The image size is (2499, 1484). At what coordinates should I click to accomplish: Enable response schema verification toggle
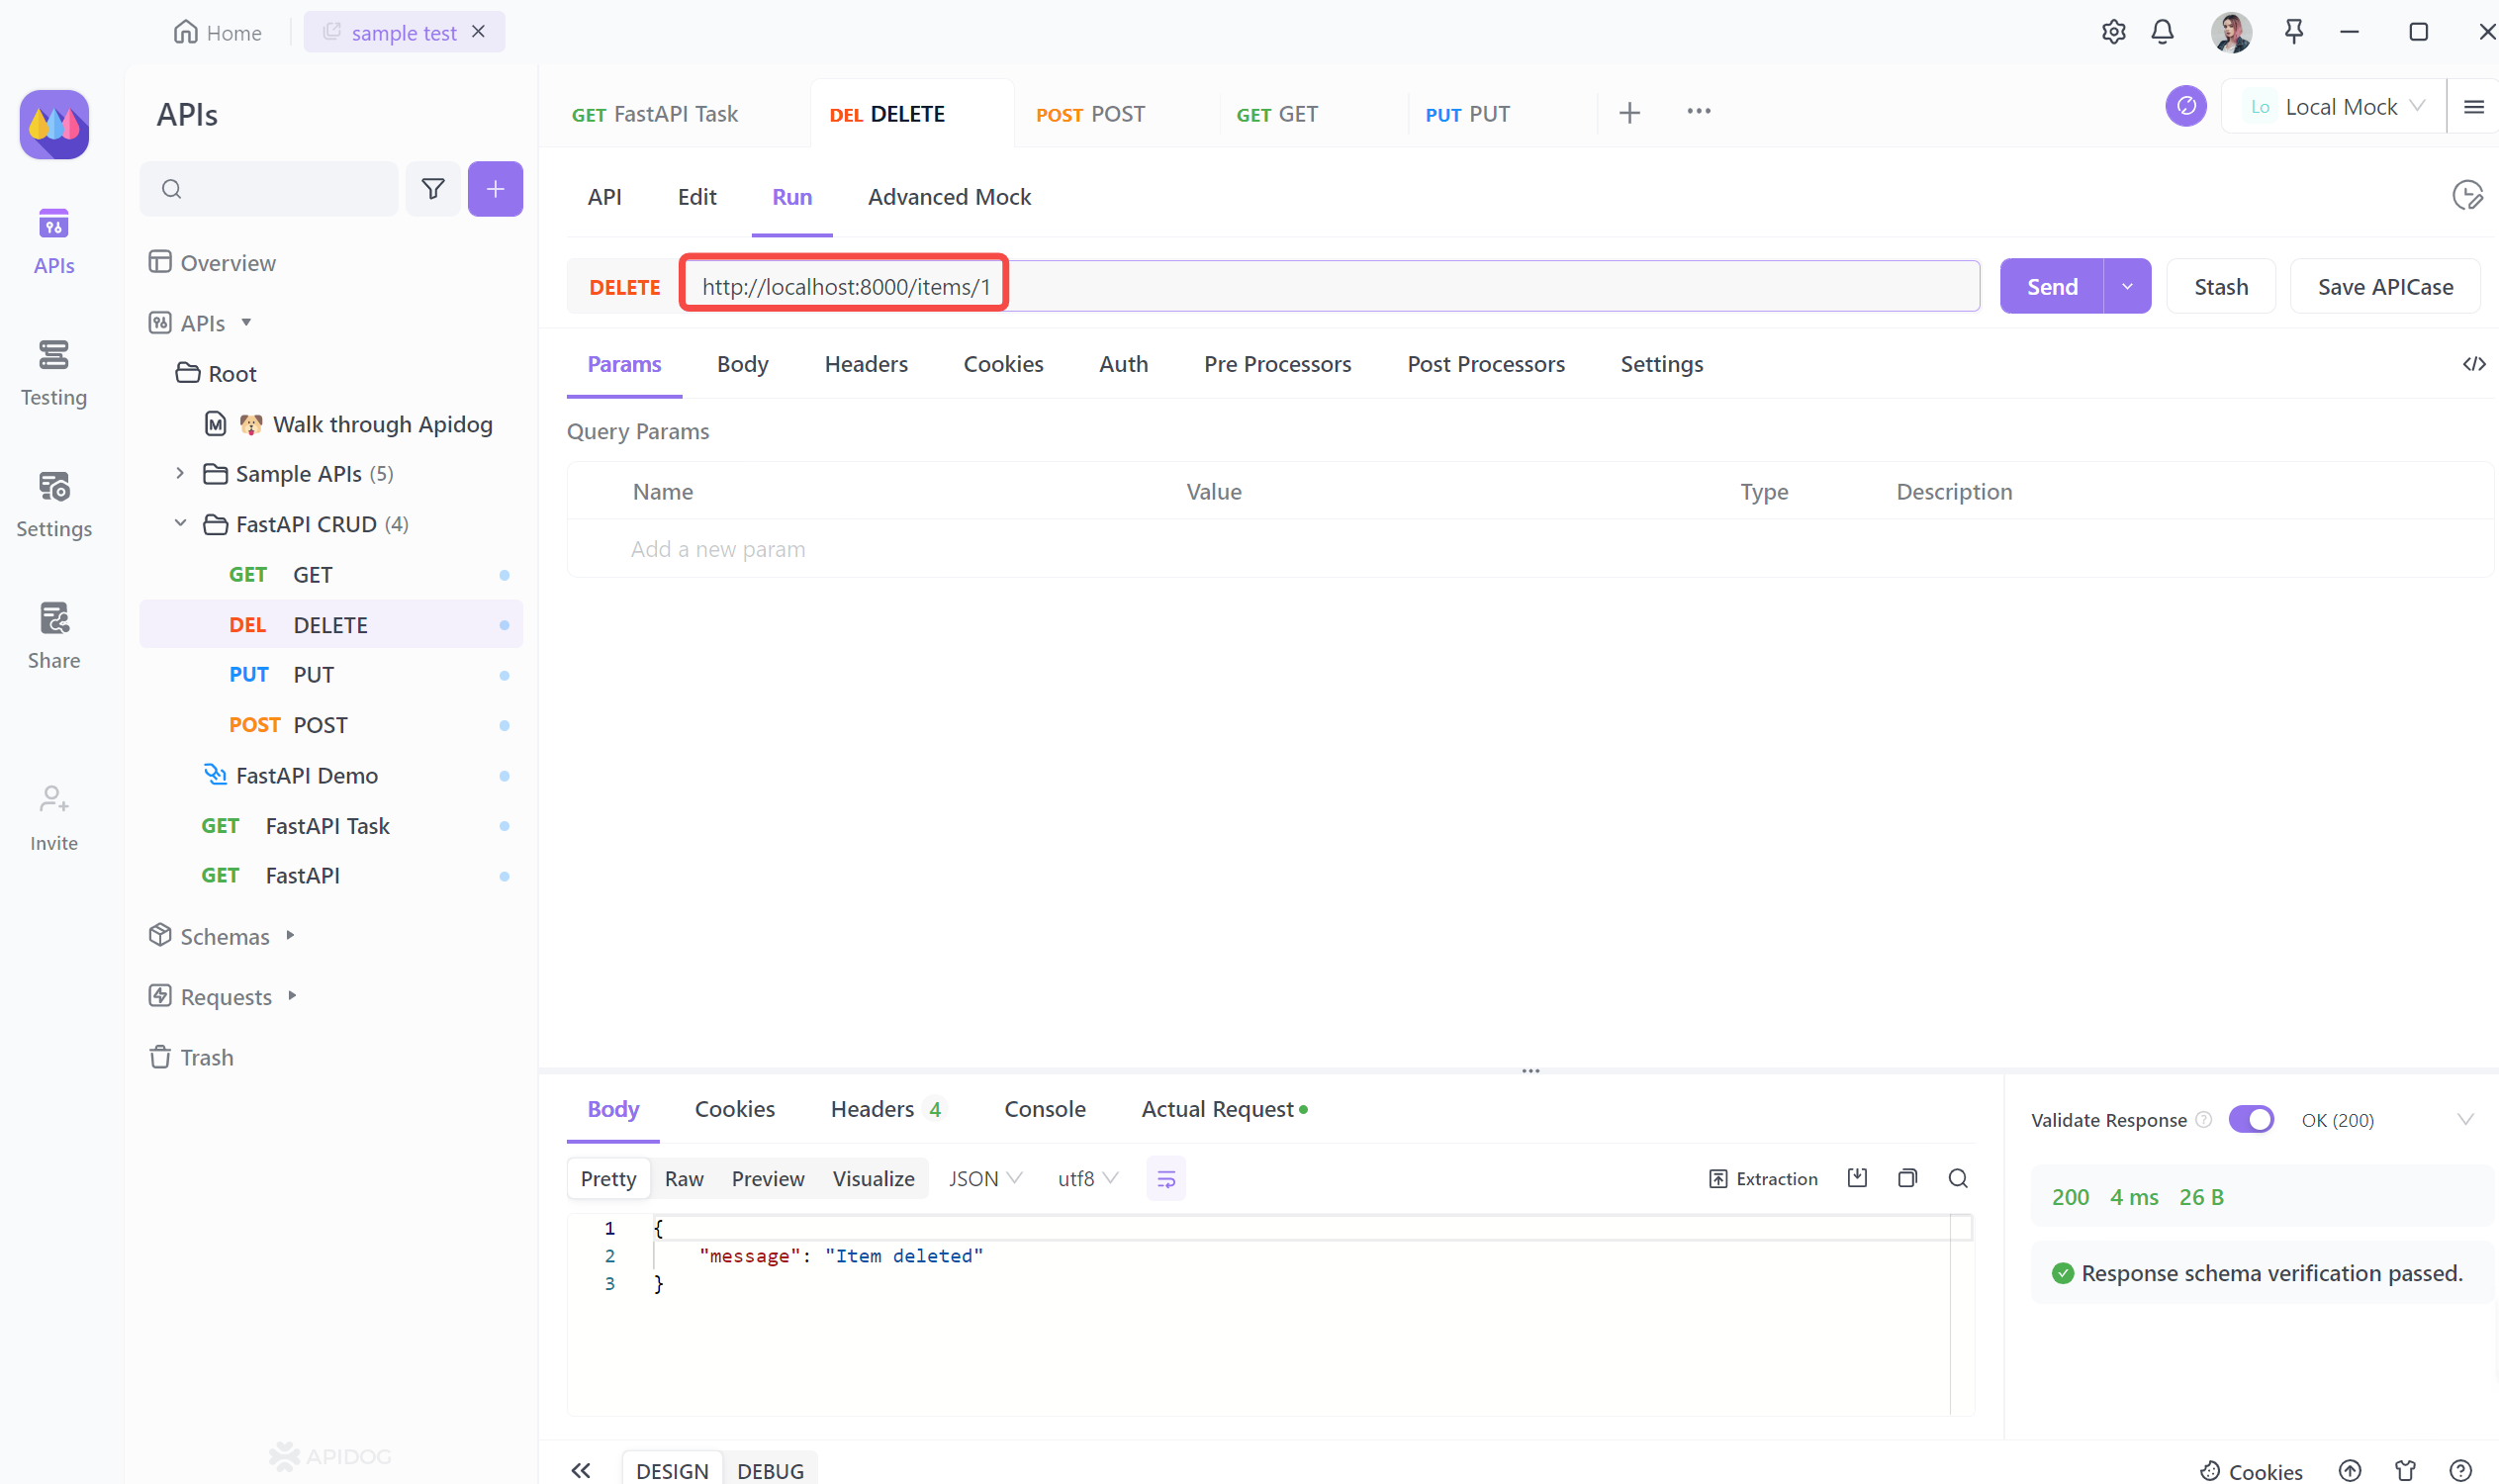pos(2252,1117)
